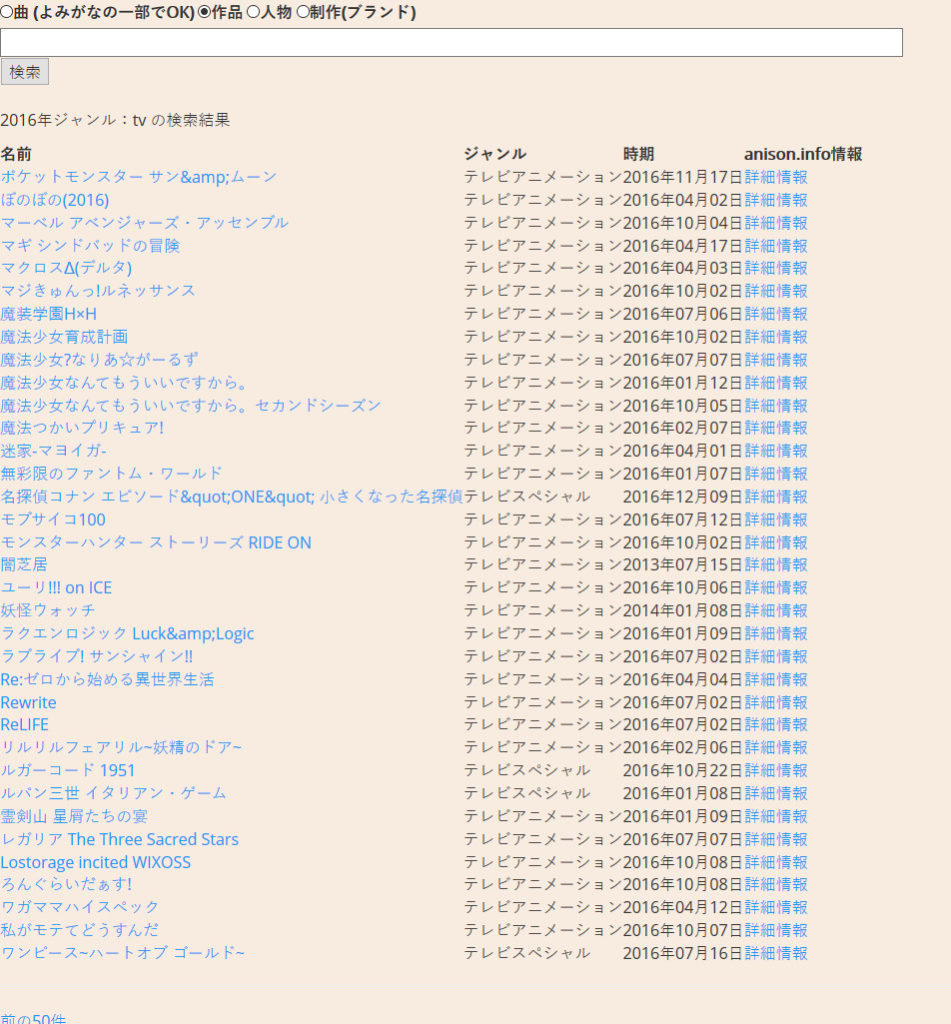Open 詳細情報 for ユーリ!!! on ICE

tap(776, 588)
